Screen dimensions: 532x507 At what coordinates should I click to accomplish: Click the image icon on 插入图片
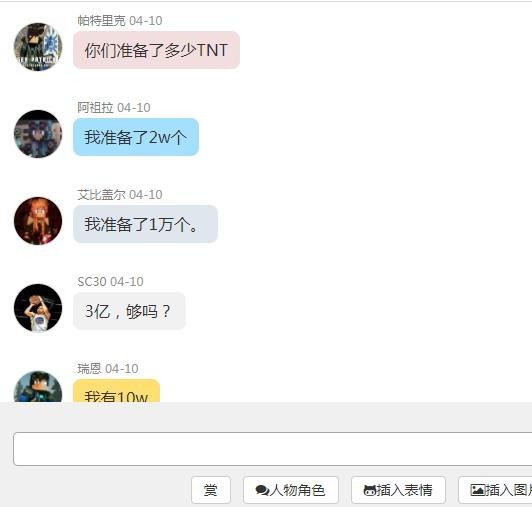click(x=477, y=490)
